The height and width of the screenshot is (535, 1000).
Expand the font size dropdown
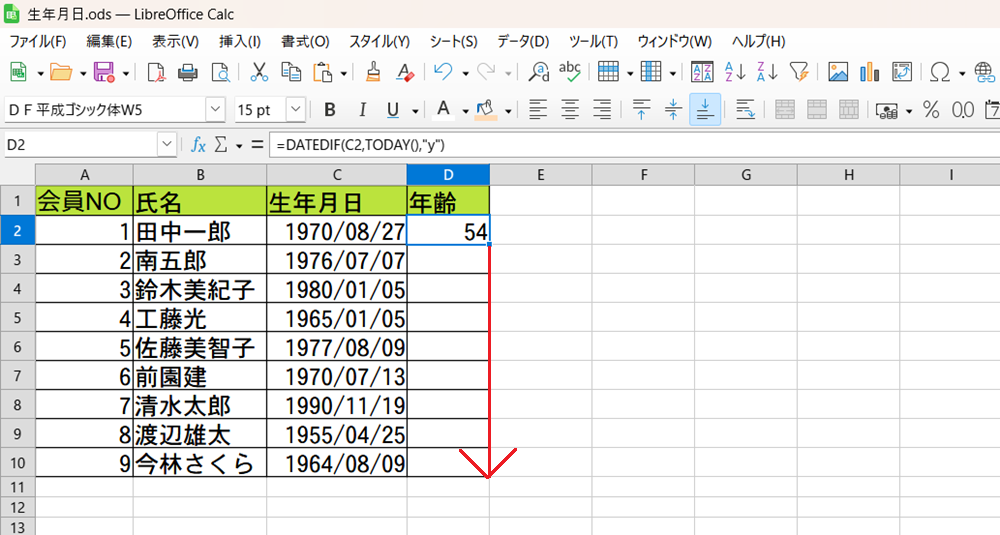(295, 110)
